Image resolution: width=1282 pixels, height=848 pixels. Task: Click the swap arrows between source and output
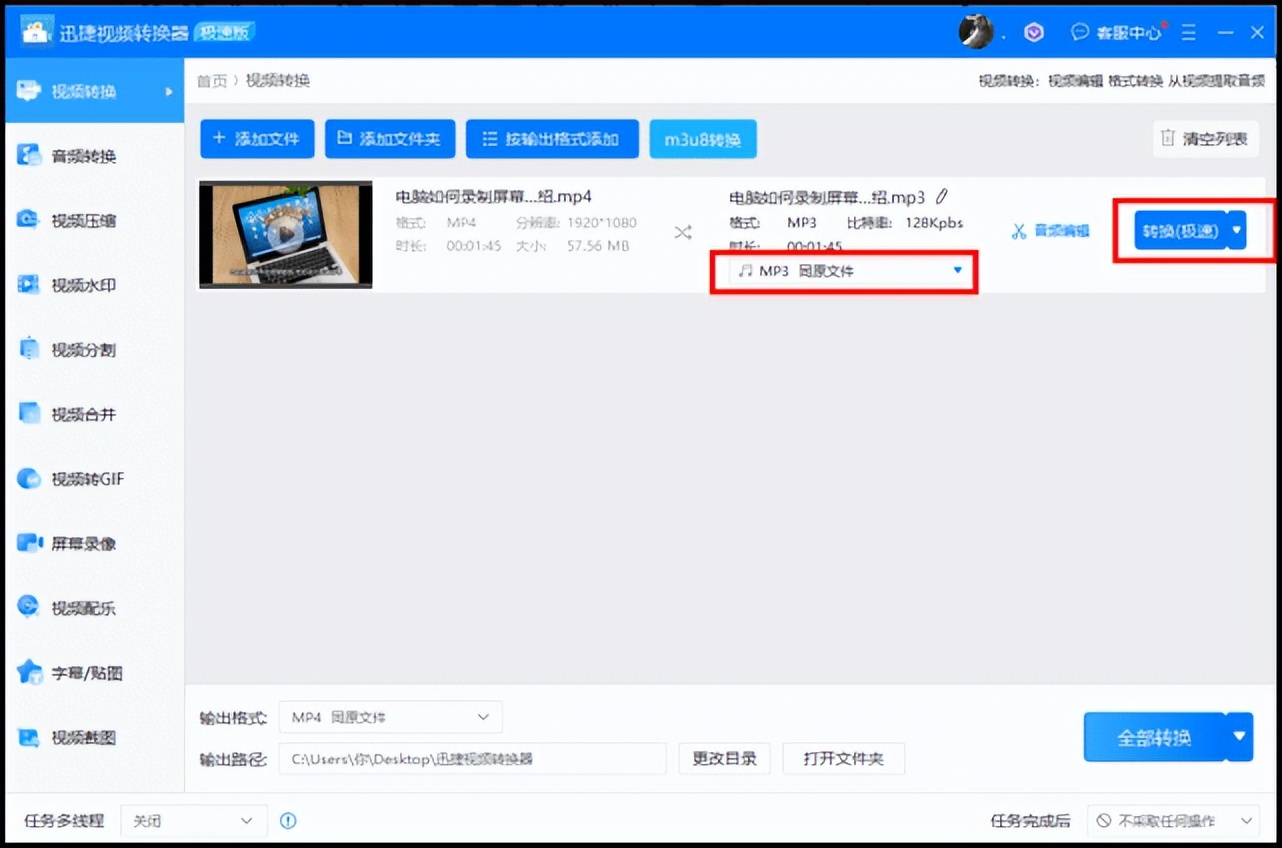[x=684, y=231]
